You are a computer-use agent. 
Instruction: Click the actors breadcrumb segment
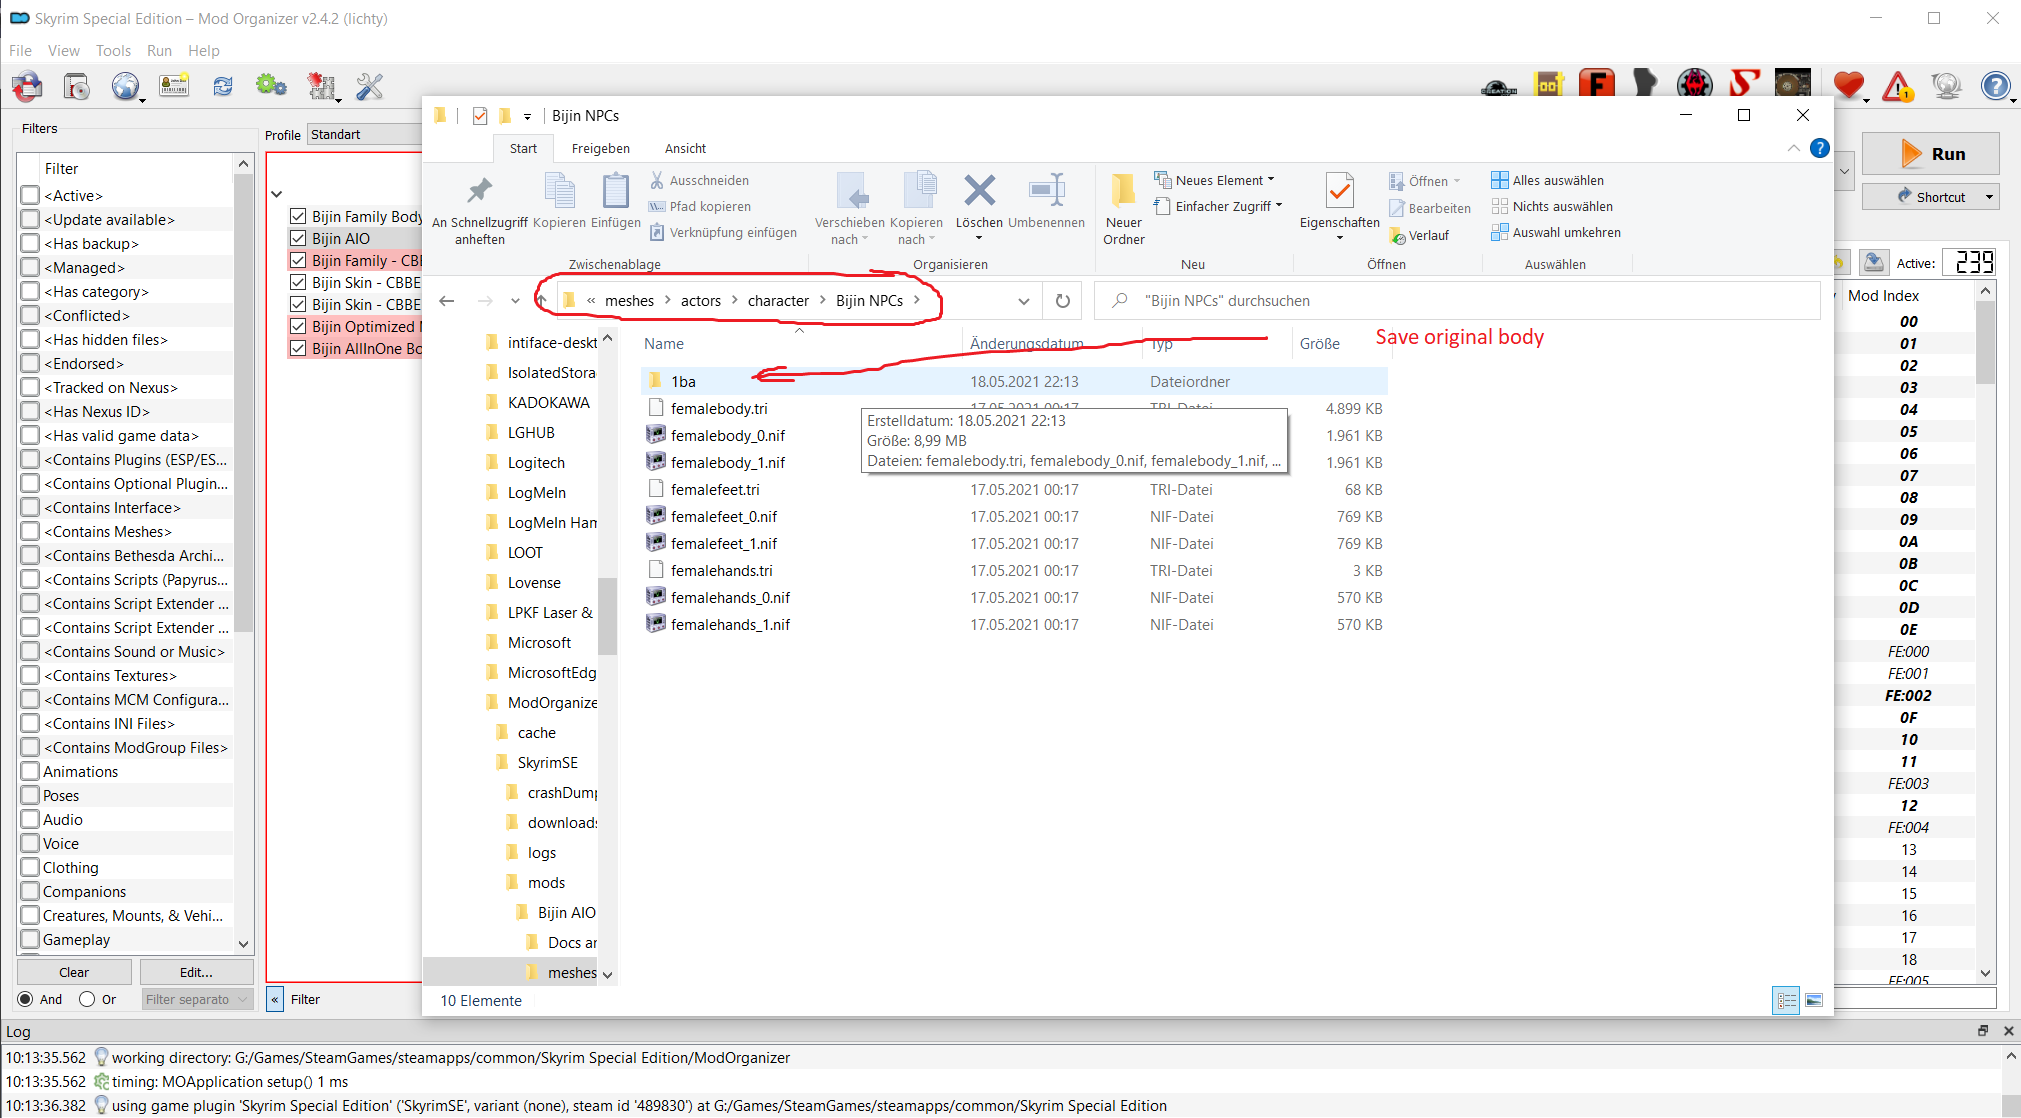[x=700, y=301]
